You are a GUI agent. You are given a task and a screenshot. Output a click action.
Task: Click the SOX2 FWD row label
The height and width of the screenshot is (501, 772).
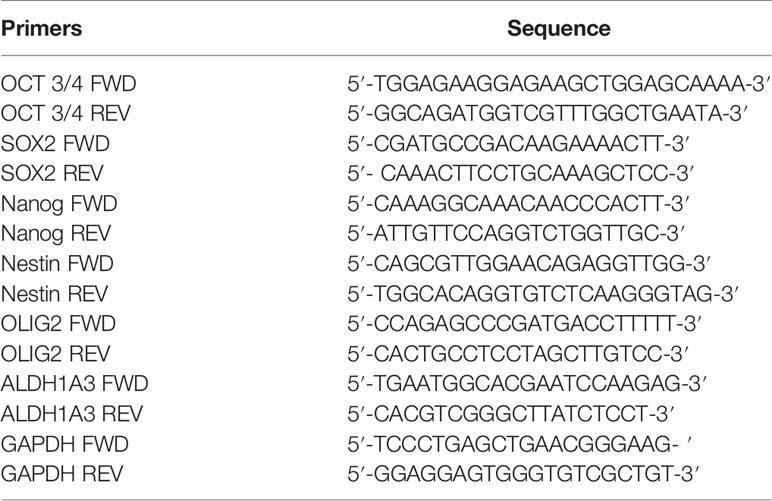55,144
